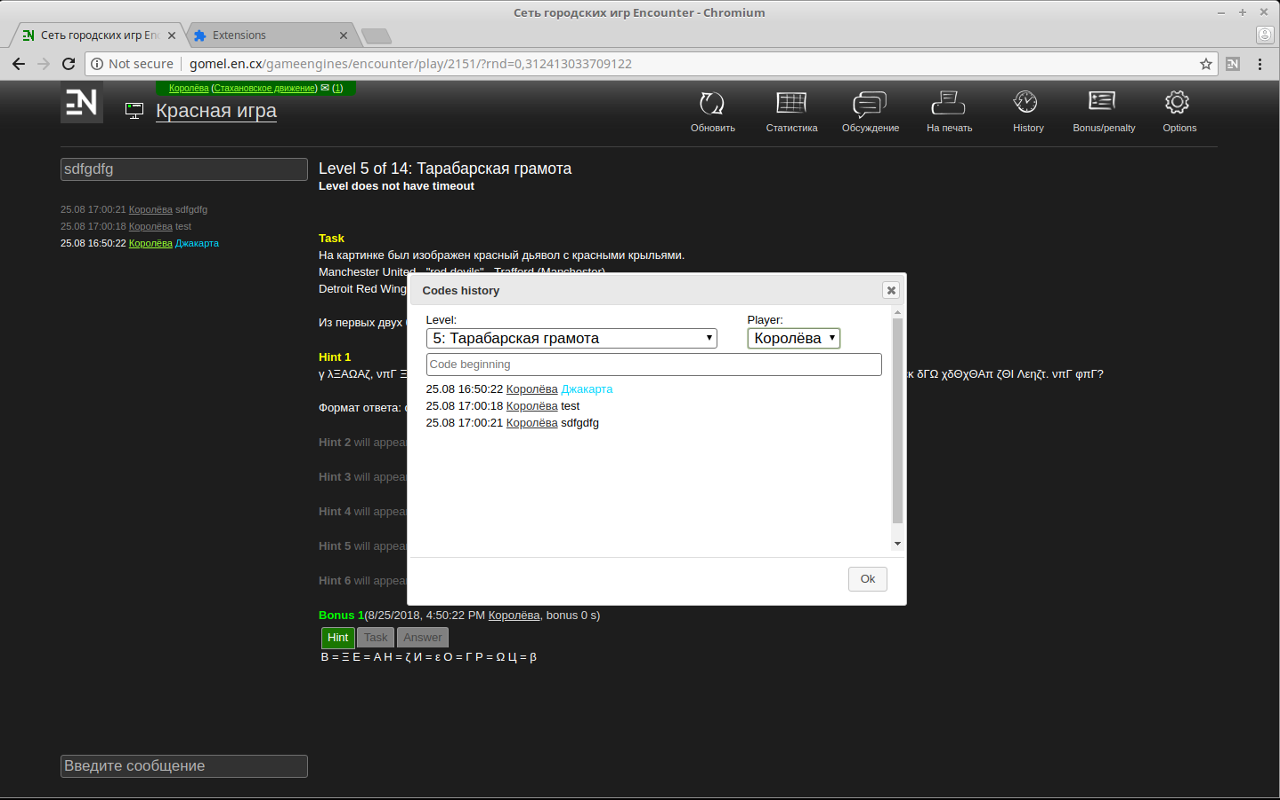Click the browser back arrow
Screen dimensions: 1280x800
[x=18, y=63]
